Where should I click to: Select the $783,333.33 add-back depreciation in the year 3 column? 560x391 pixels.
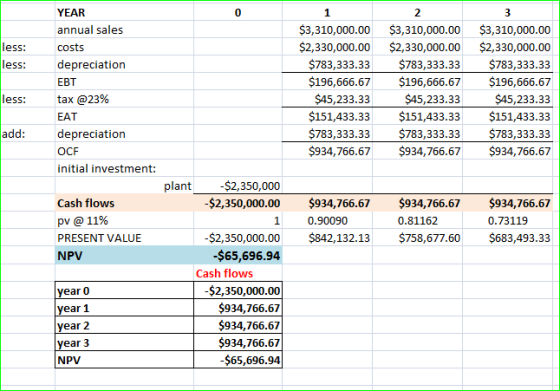click(508, 134)
